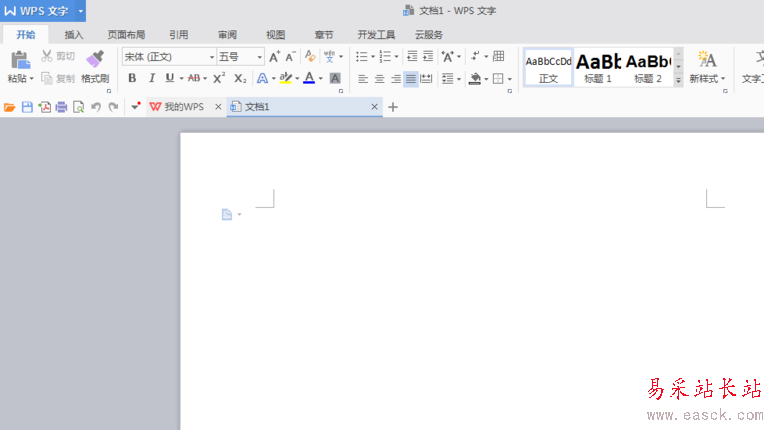Apply blue font color A
Viewport: 764px width, 430px height.
(x=309, y=78)
